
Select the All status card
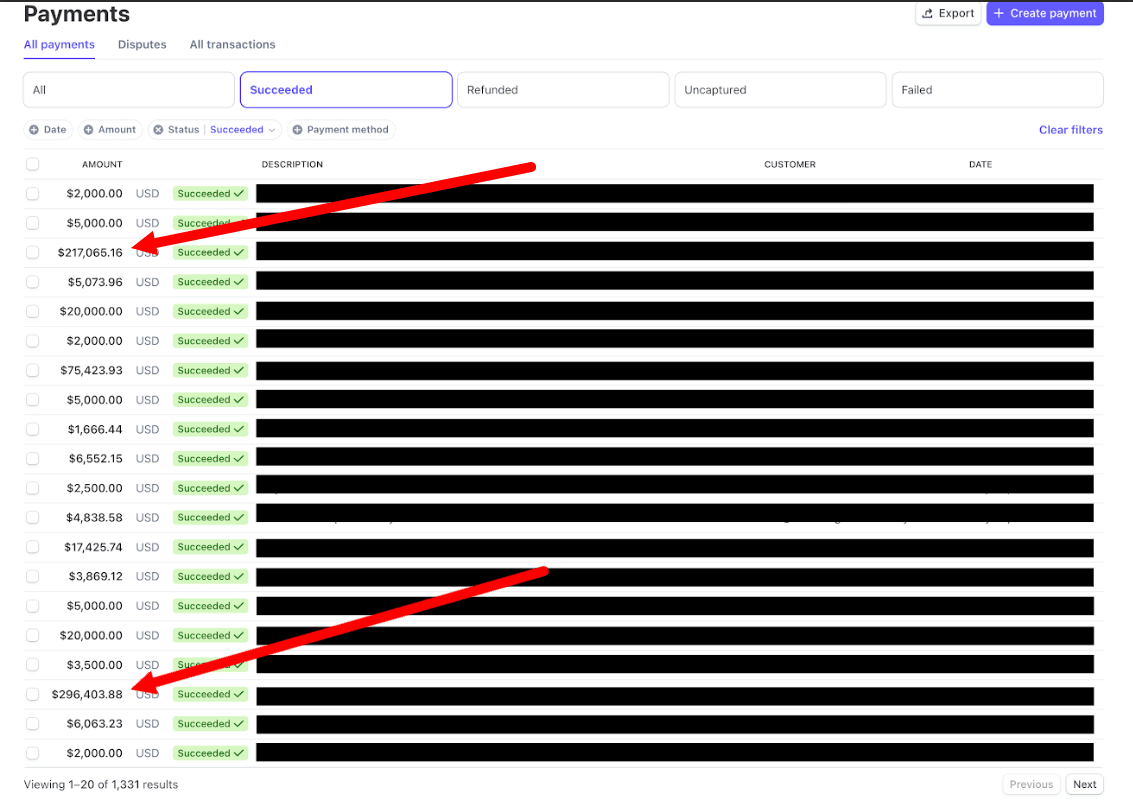[129, 90]
